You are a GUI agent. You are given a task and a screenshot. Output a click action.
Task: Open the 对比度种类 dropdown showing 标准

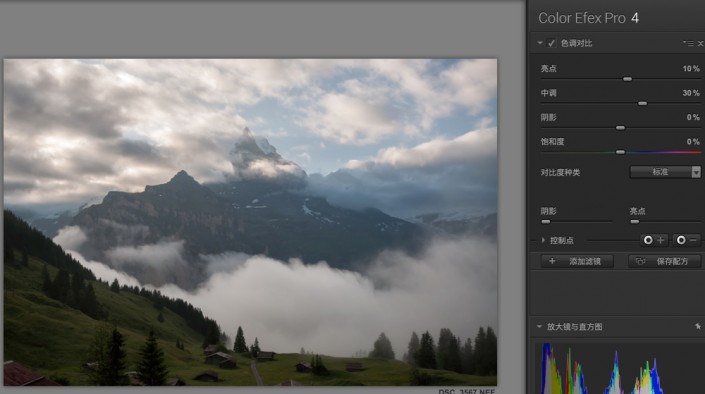pyautogui.click(x=665, y=172)
